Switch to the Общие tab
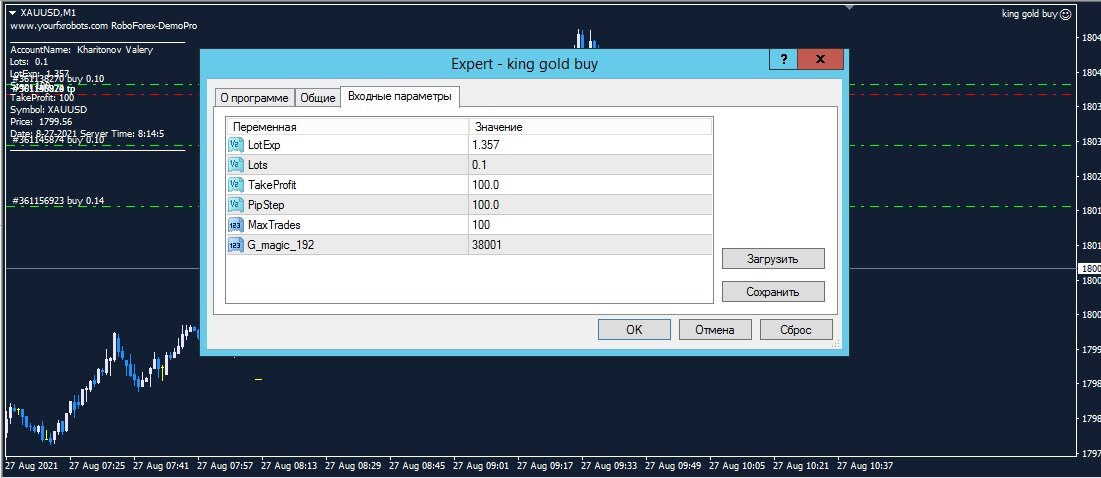The height and width of the screenshot is (478, 1101). click(x=317, y=98)
